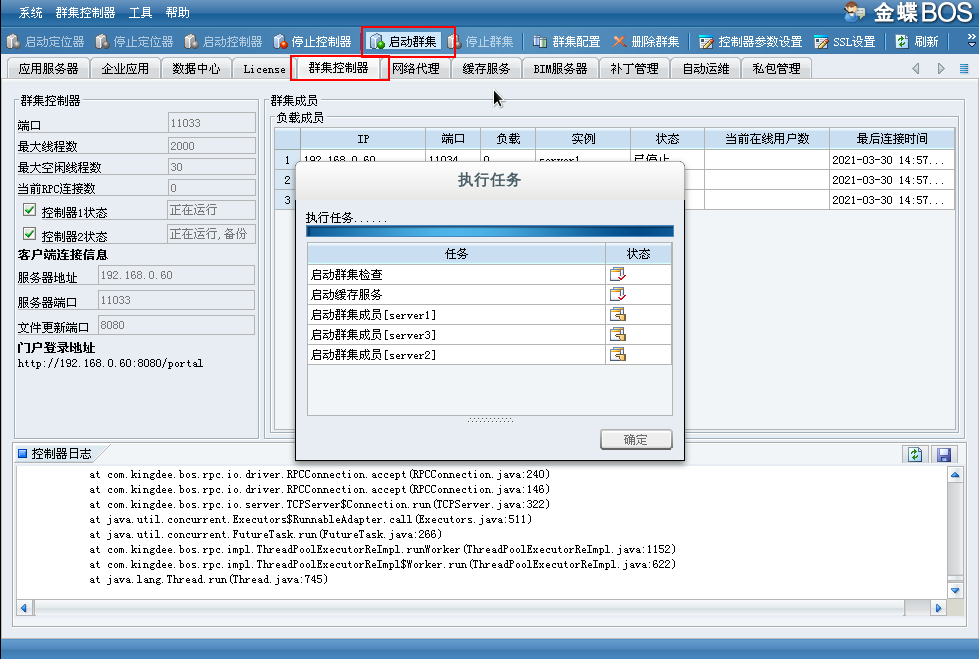Viewport: 979px width, 659px height.
Task: Click 停止控制器 in the toolbar
Action: (x=313, y=41)
